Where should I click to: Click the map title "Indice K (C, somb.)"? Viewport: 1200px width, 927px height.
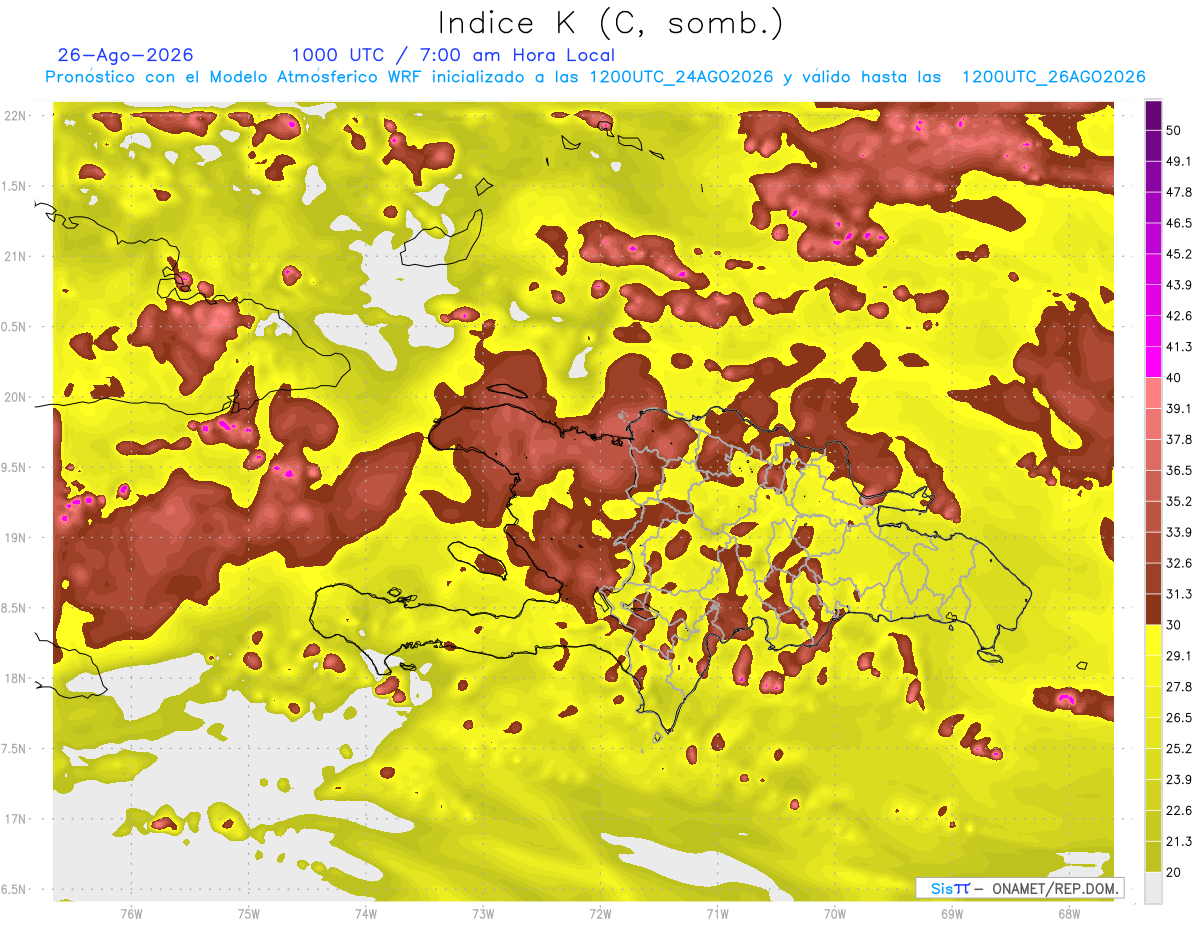(x=611, y=24)
